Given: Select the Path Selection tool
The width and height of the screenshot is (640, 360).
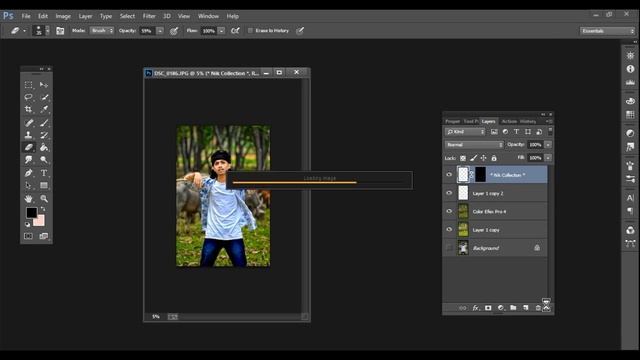Looking at the screenshot, I should click(28, 185).
